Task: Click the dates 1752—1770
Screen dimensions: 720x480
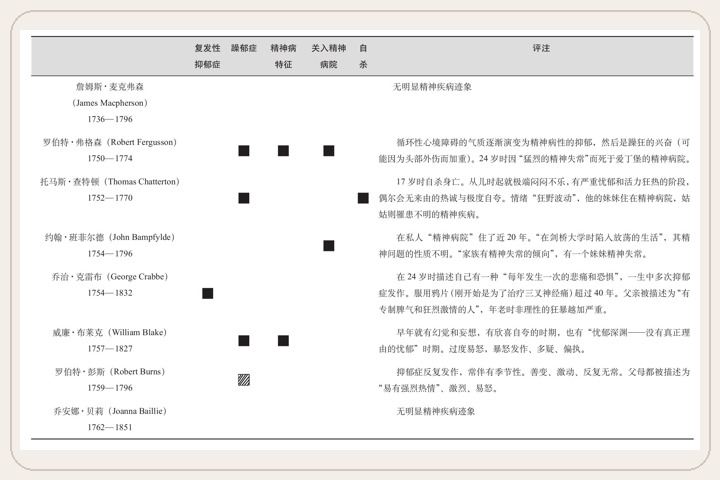Action: 110,198
